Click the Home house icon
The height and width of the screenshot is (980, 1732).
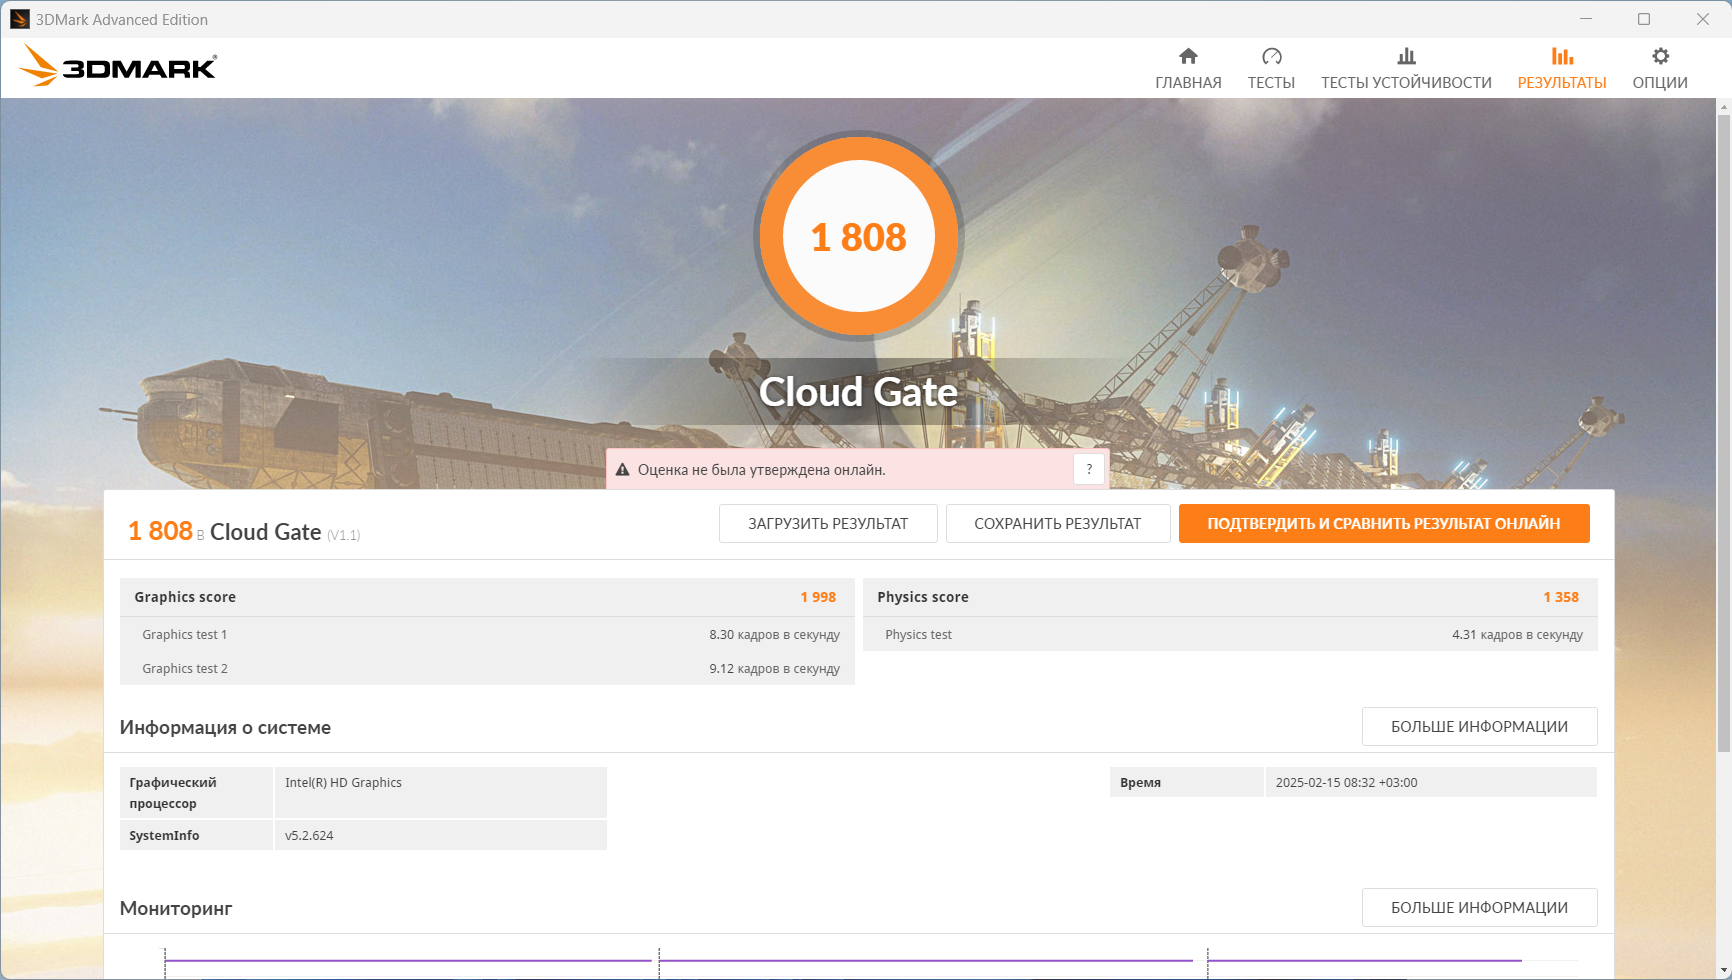click(1188, 56)
